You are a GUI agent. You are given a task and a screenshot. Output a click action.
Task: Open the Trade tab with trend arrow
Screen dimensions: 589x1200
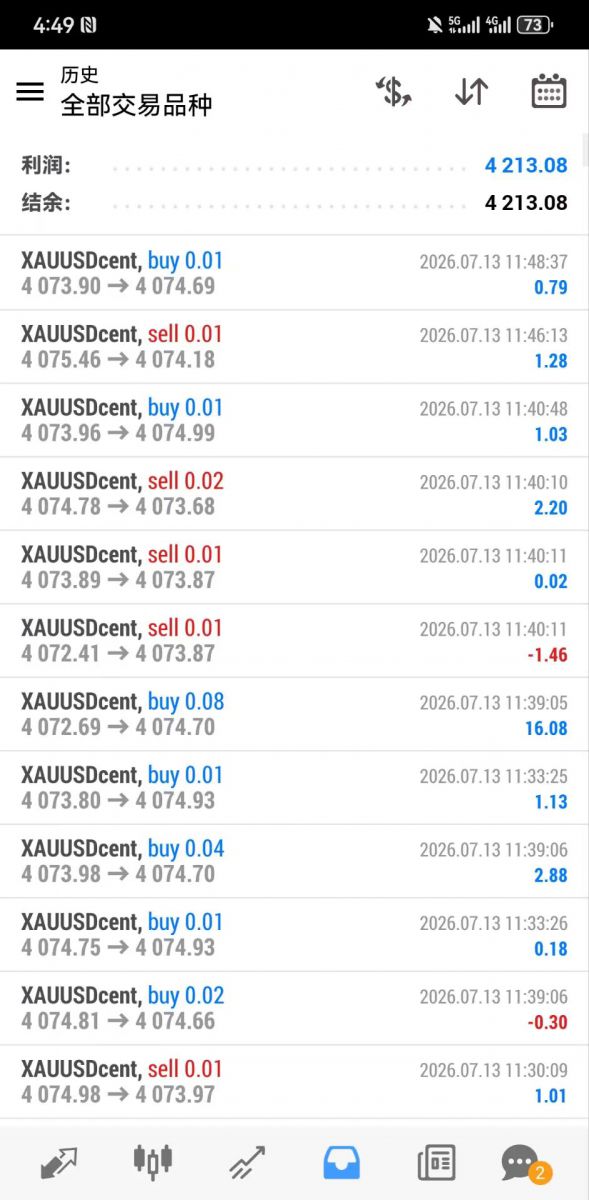tap(246, 1162)
